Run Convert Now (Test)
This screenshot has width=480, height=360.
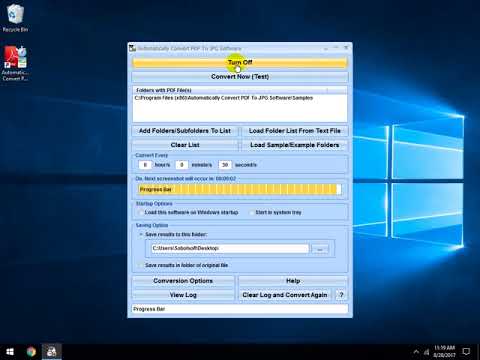pyautogui.click(x=240, y=77)
